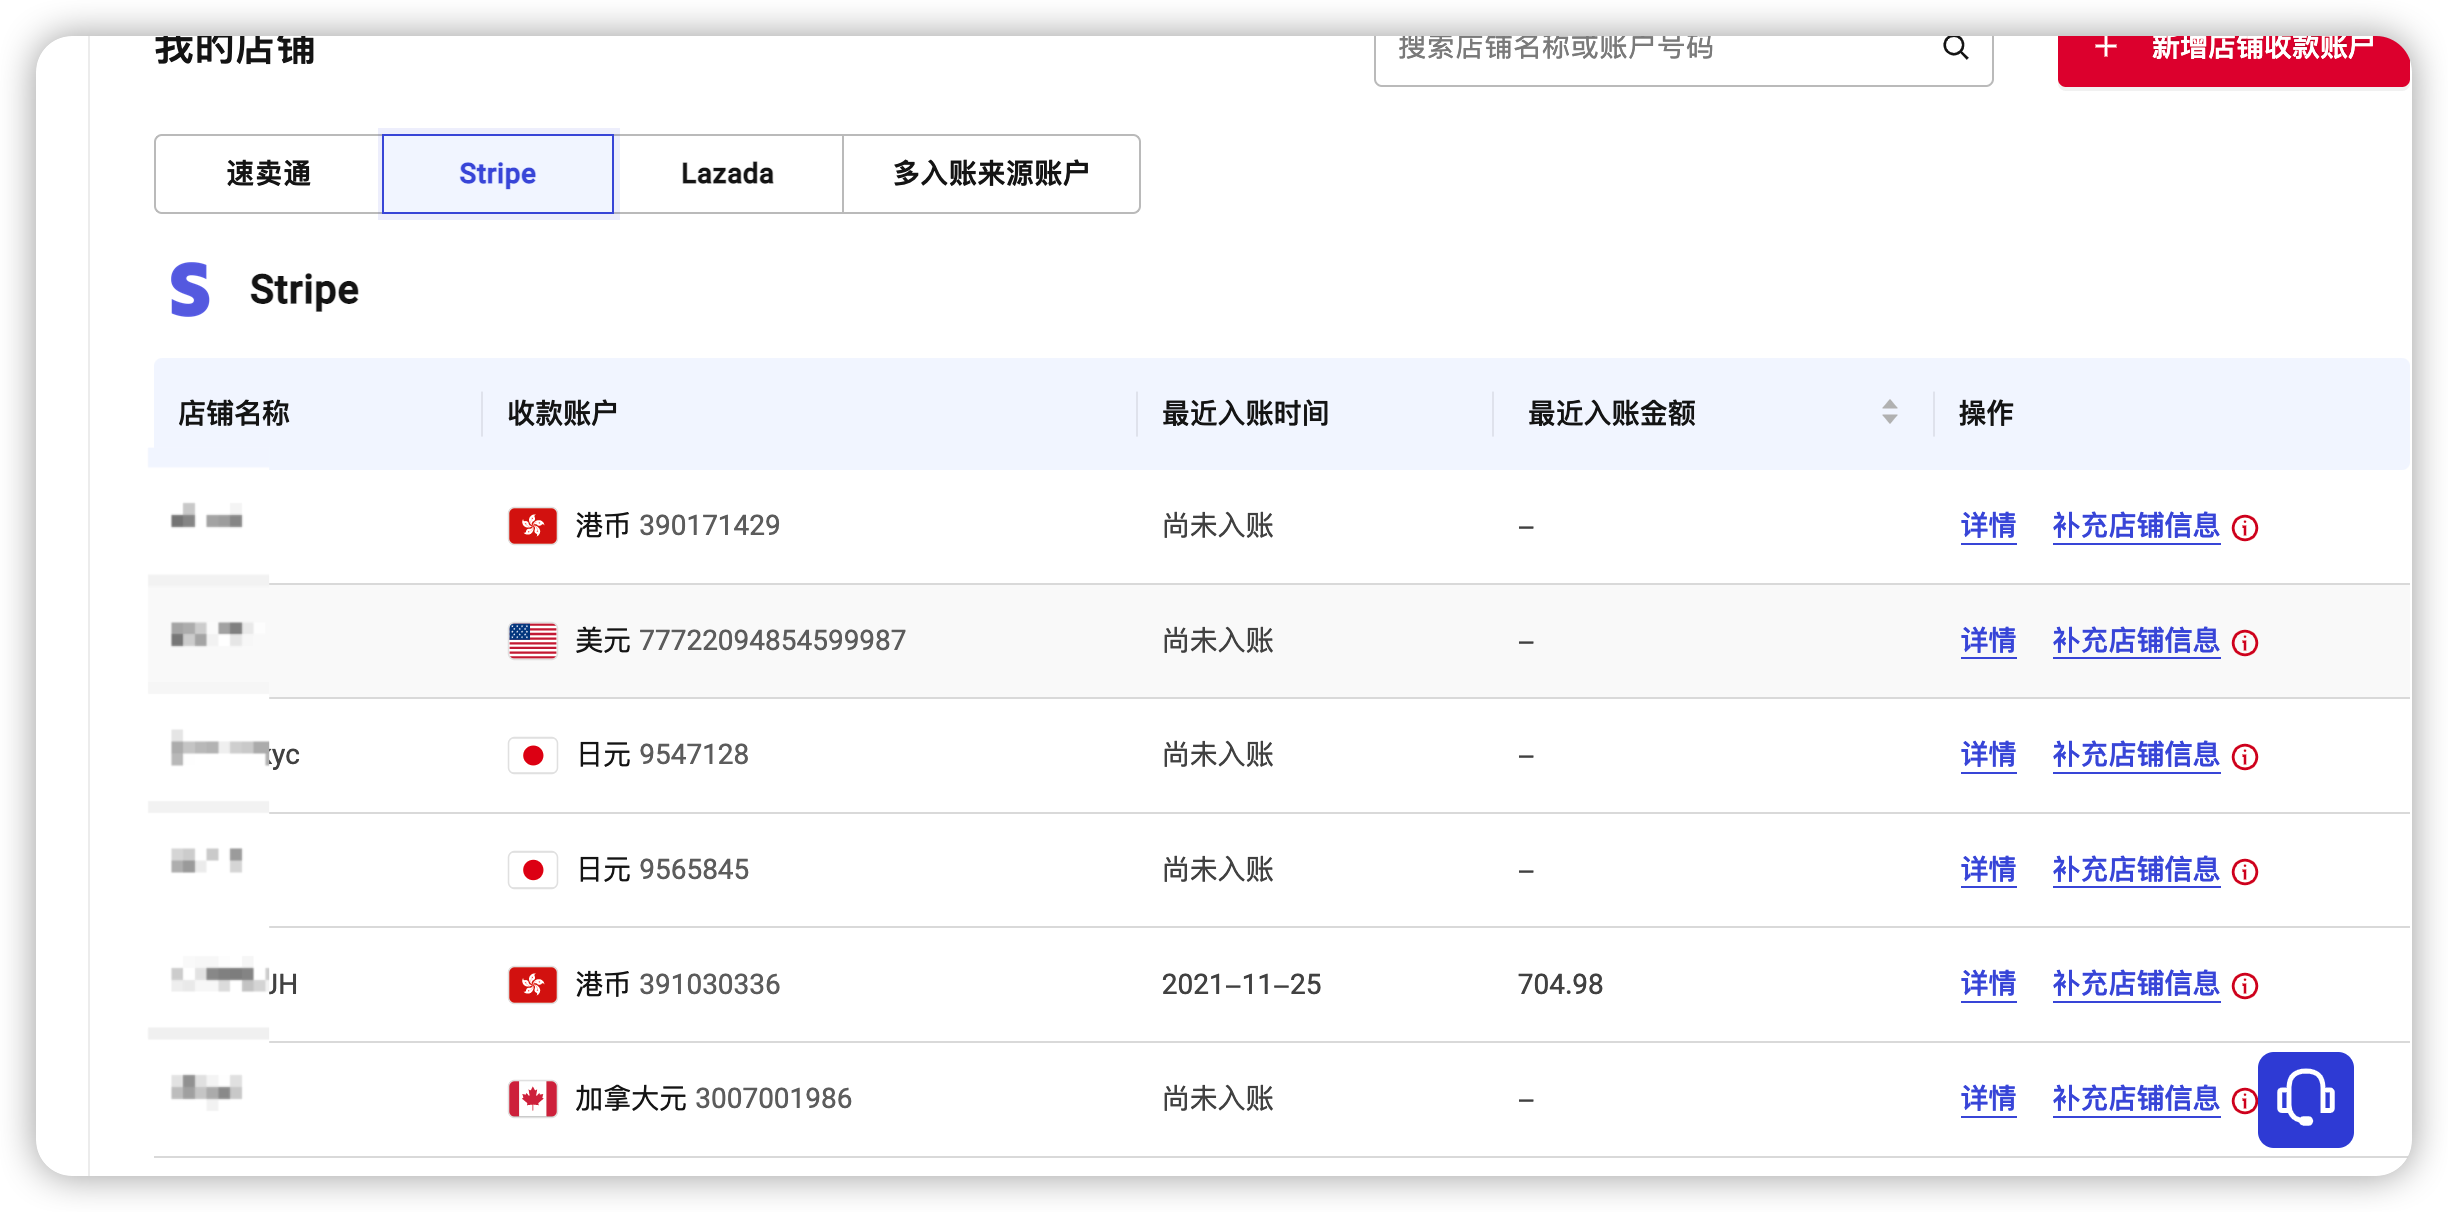Click the Stripe "S" logo icon
Screen dimensions: 2448x1212
(x=188, y=289)
